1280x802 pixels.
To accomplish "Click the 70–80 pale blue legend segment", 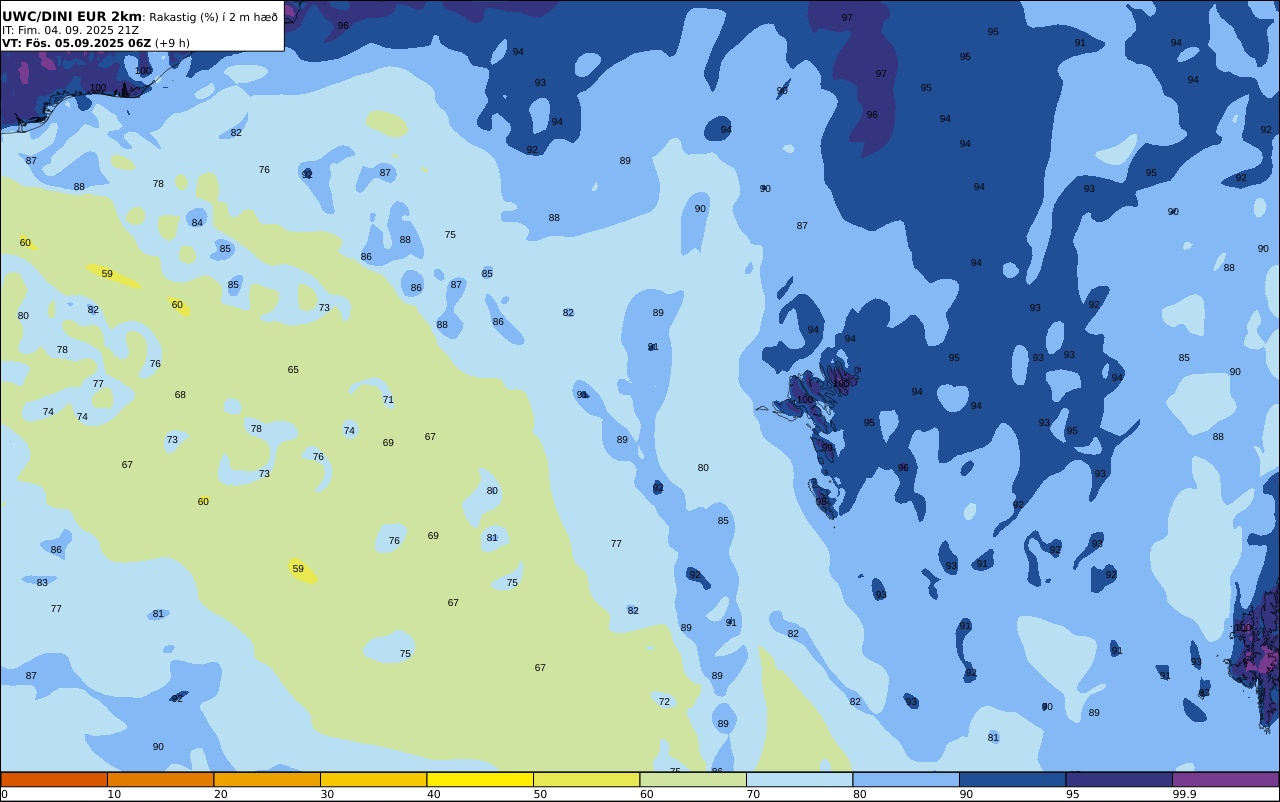I will [799, 779].
